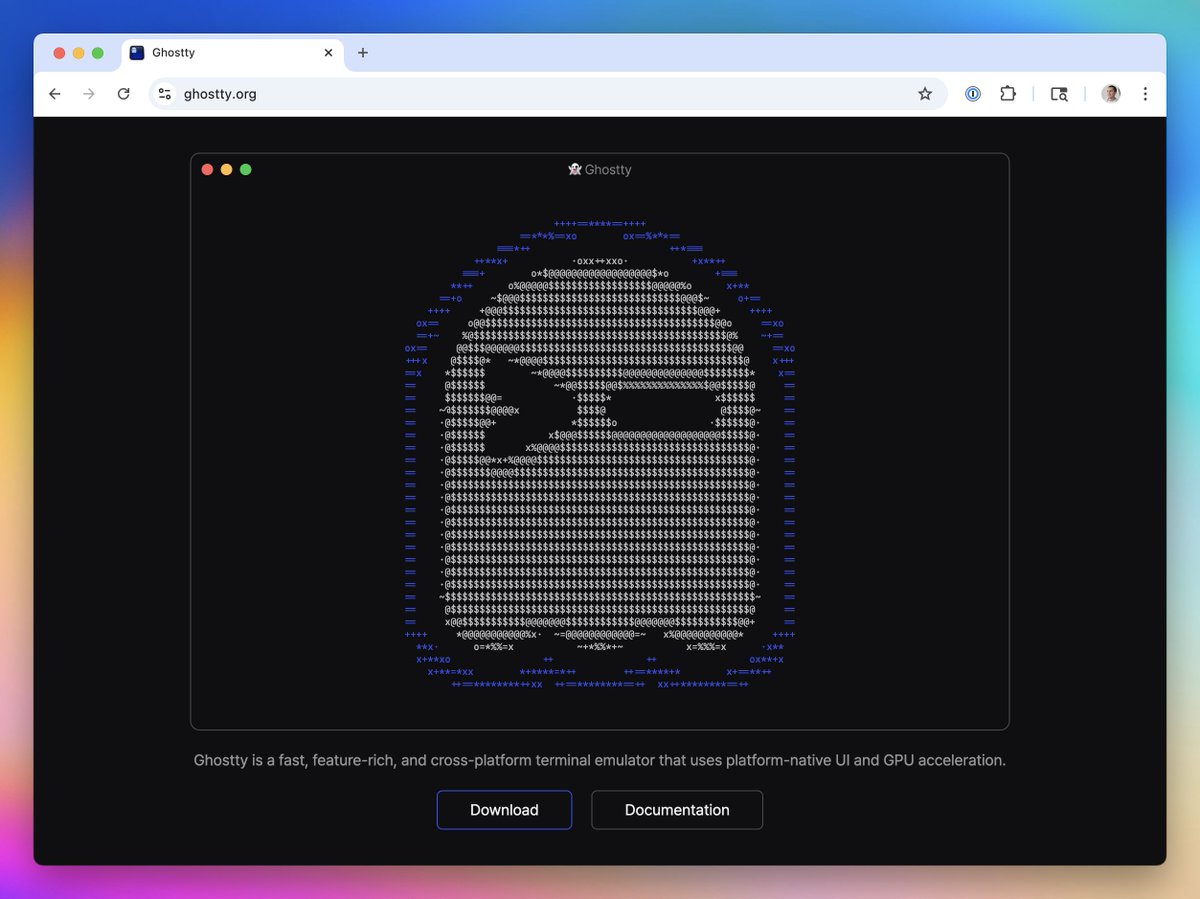This screenshot has height=899, width=1200.
Task: Reload the ghostty.org page
Action: [x=123, y=94]
